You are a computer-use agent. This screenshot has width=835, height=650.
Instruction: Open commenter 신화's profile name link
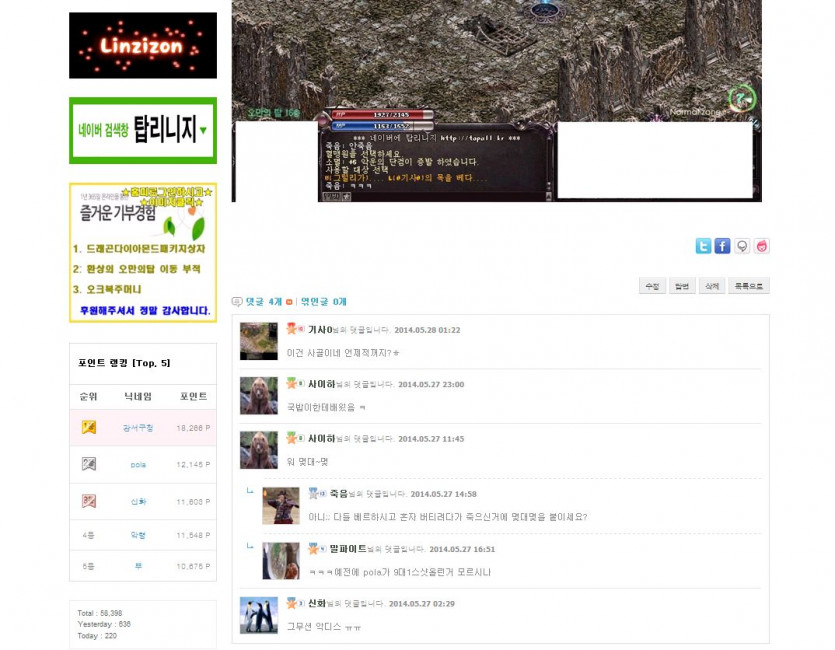pyautogui.click(x=317, y=603)
